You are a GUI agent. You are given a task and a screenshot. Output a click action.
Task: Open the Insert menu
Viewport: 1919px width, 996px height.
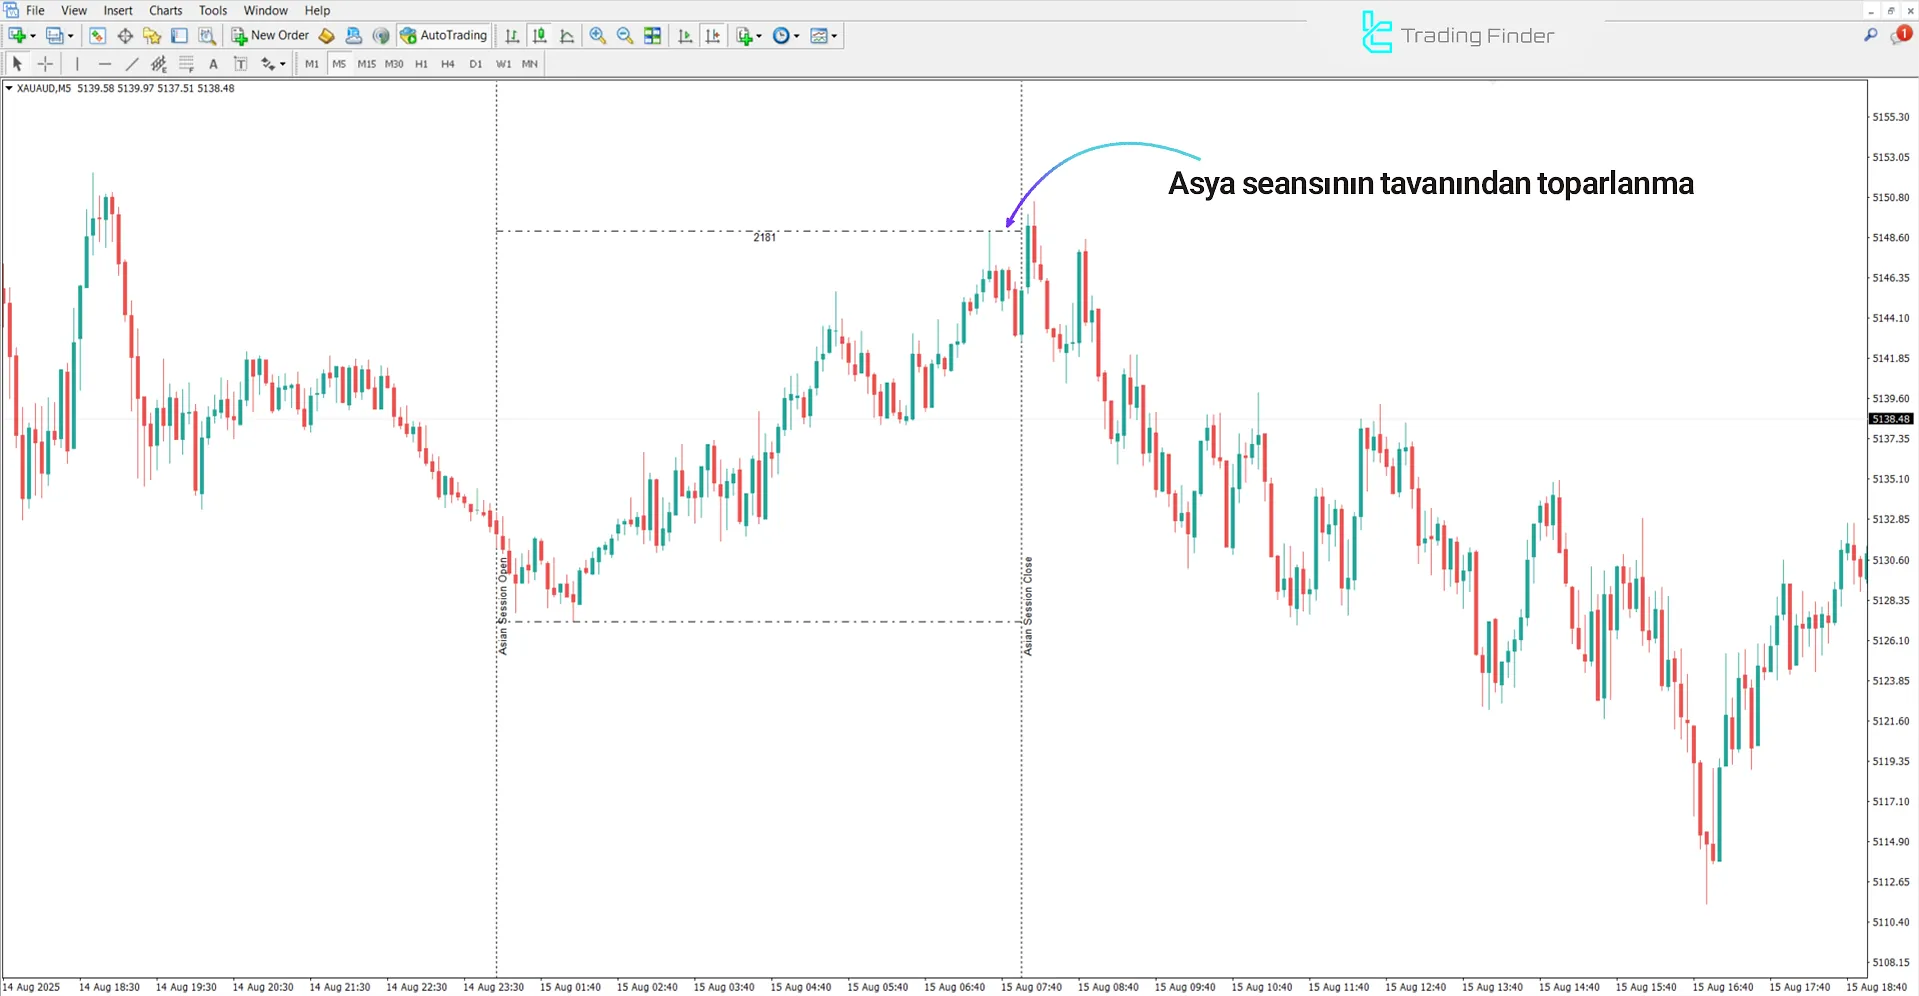(118, 11)
